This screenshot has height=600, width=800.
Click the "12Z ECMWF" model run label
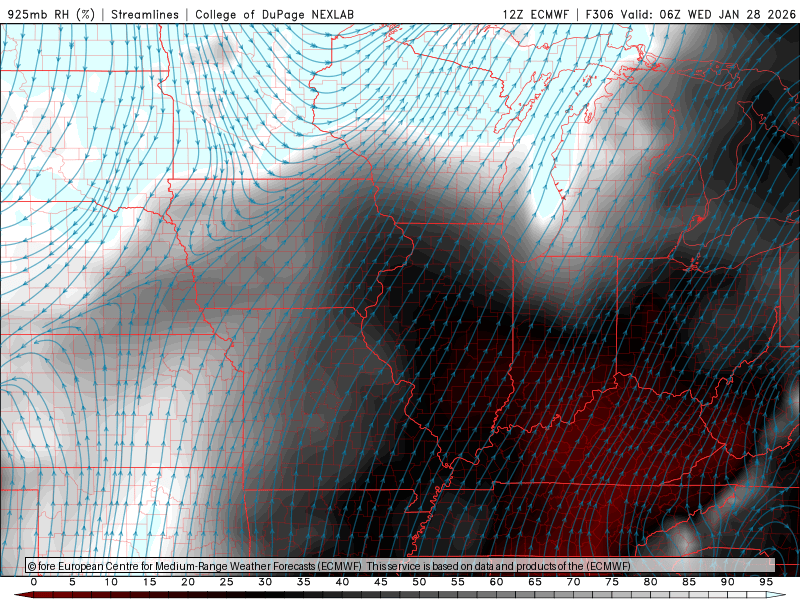pos(535,14)
